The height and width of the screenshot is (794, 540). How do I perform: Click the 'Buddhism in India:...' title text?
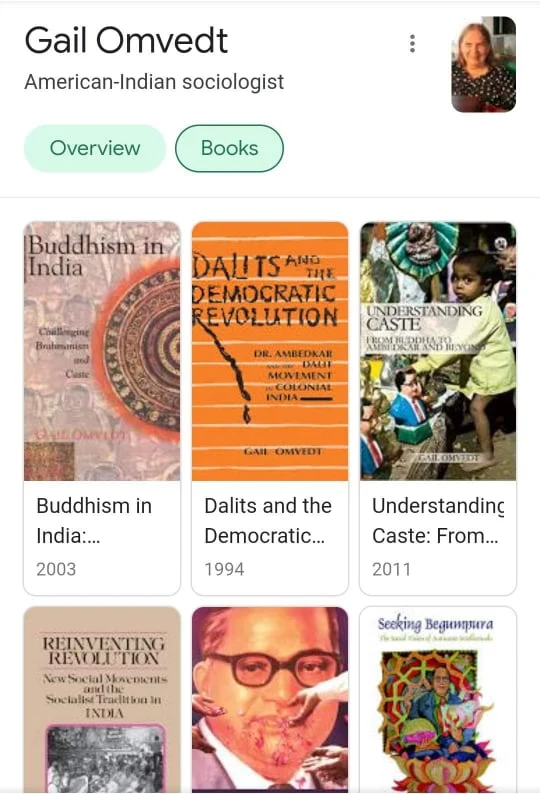(94, 521)
